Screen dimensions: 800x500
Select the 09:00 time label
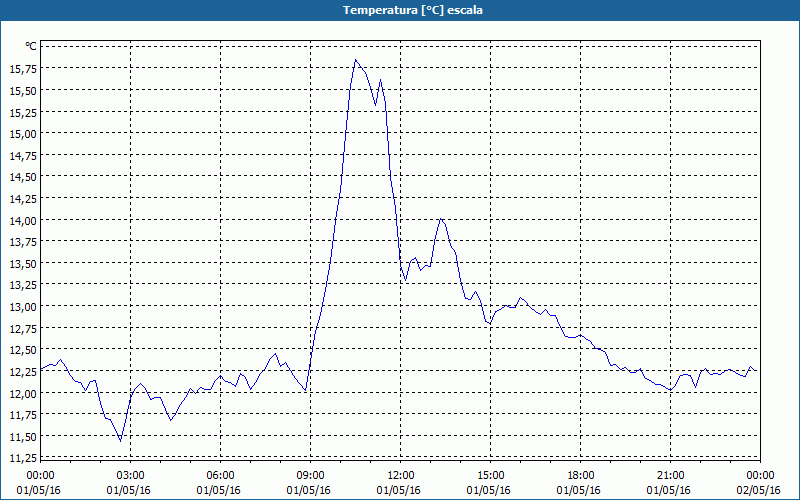click(310, 476)
